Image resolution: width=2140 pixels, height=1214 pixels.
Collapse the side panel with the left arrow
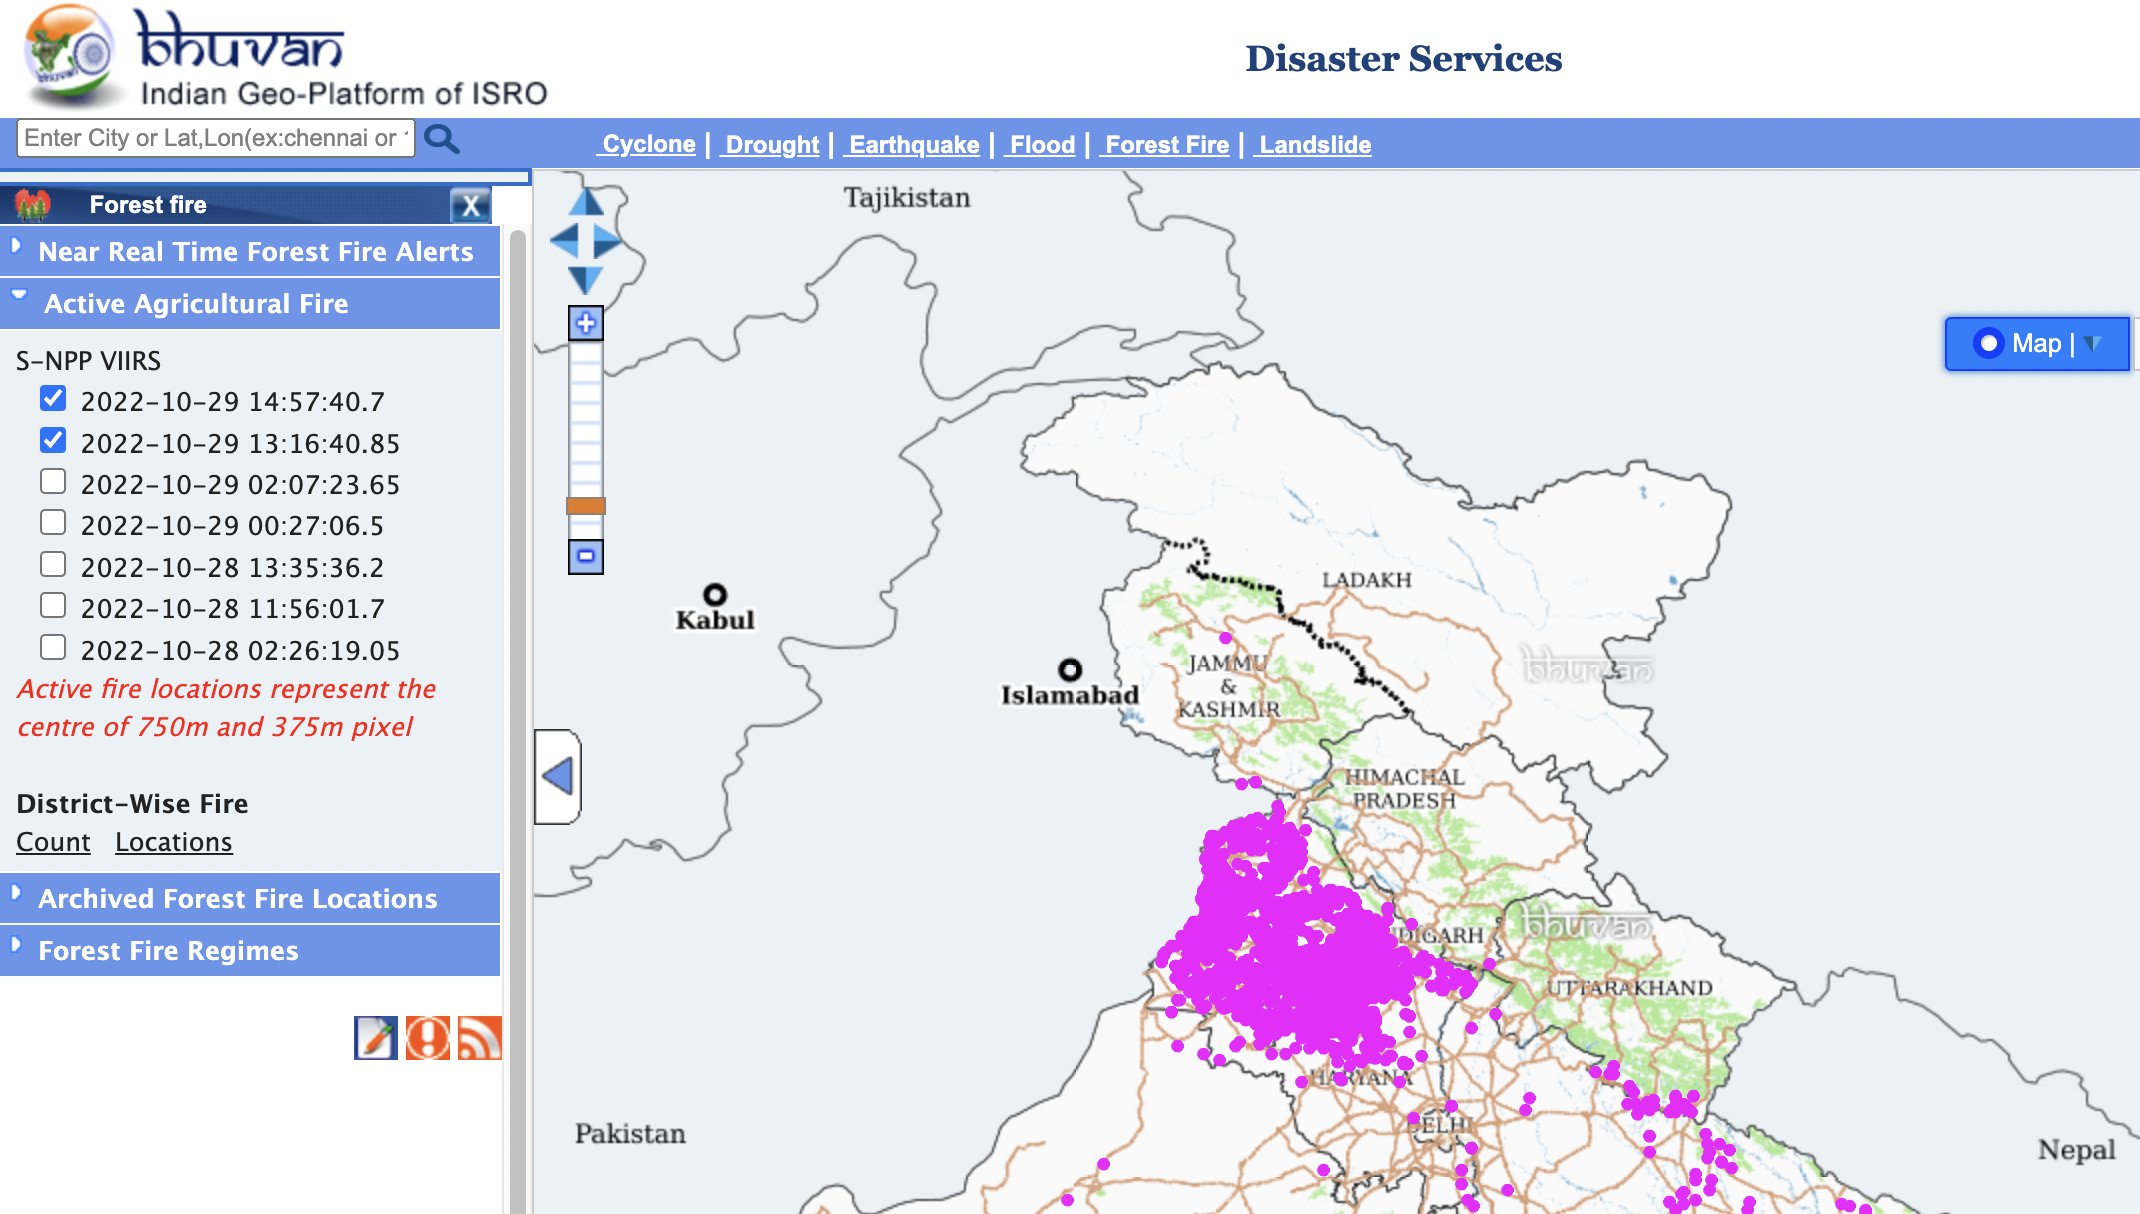[558, 777]
